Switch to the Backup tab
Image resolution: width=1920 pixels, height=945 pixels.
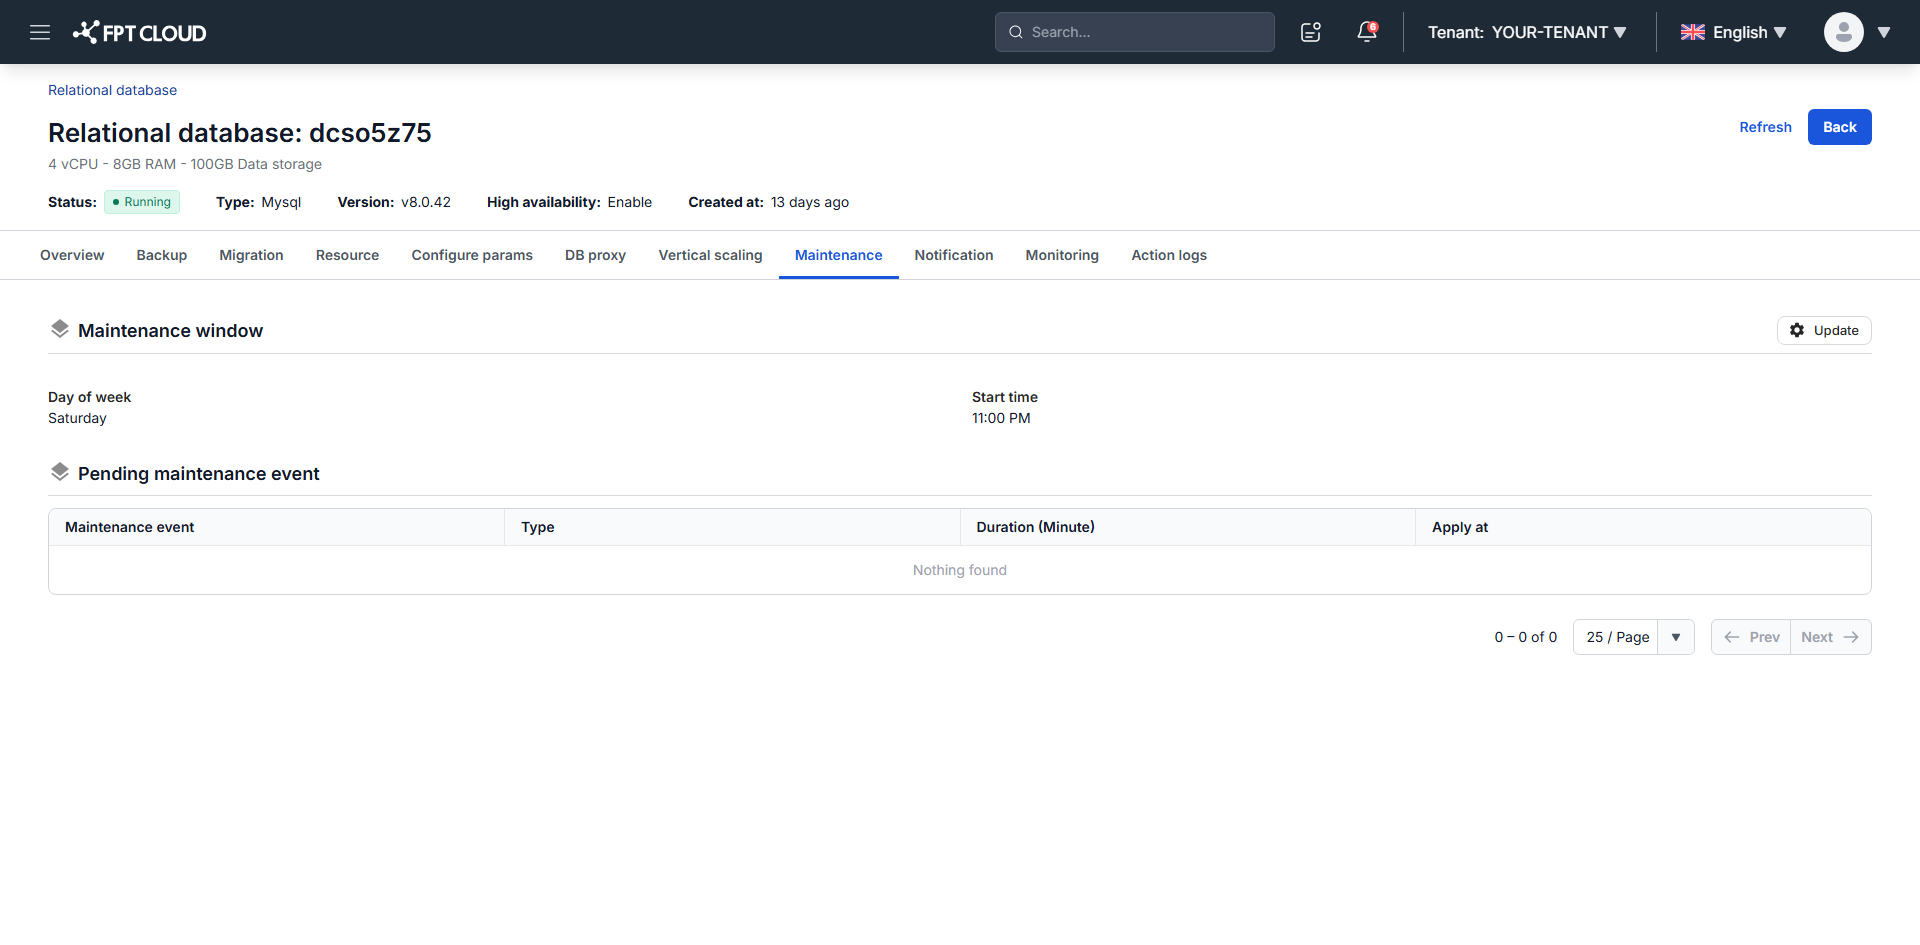[162, 255]
